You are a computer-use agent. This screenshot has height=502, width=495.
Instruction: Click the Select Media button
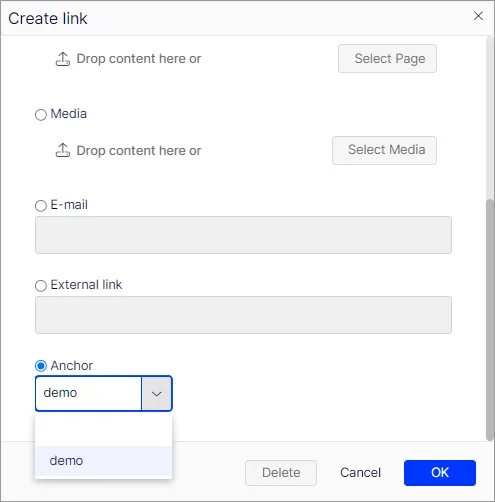click(x=384, y=150)
